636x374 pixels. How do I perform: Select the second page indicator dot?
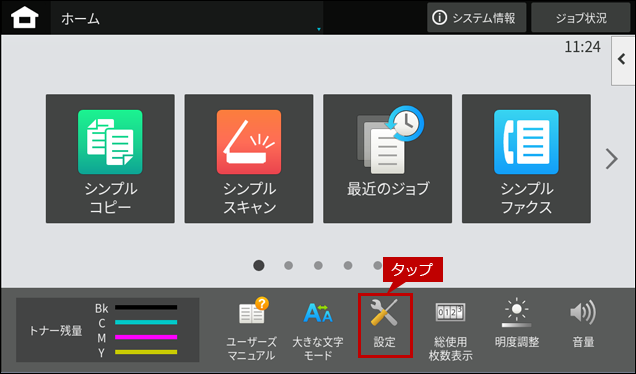pyautogui.click(x=288, y=265)
